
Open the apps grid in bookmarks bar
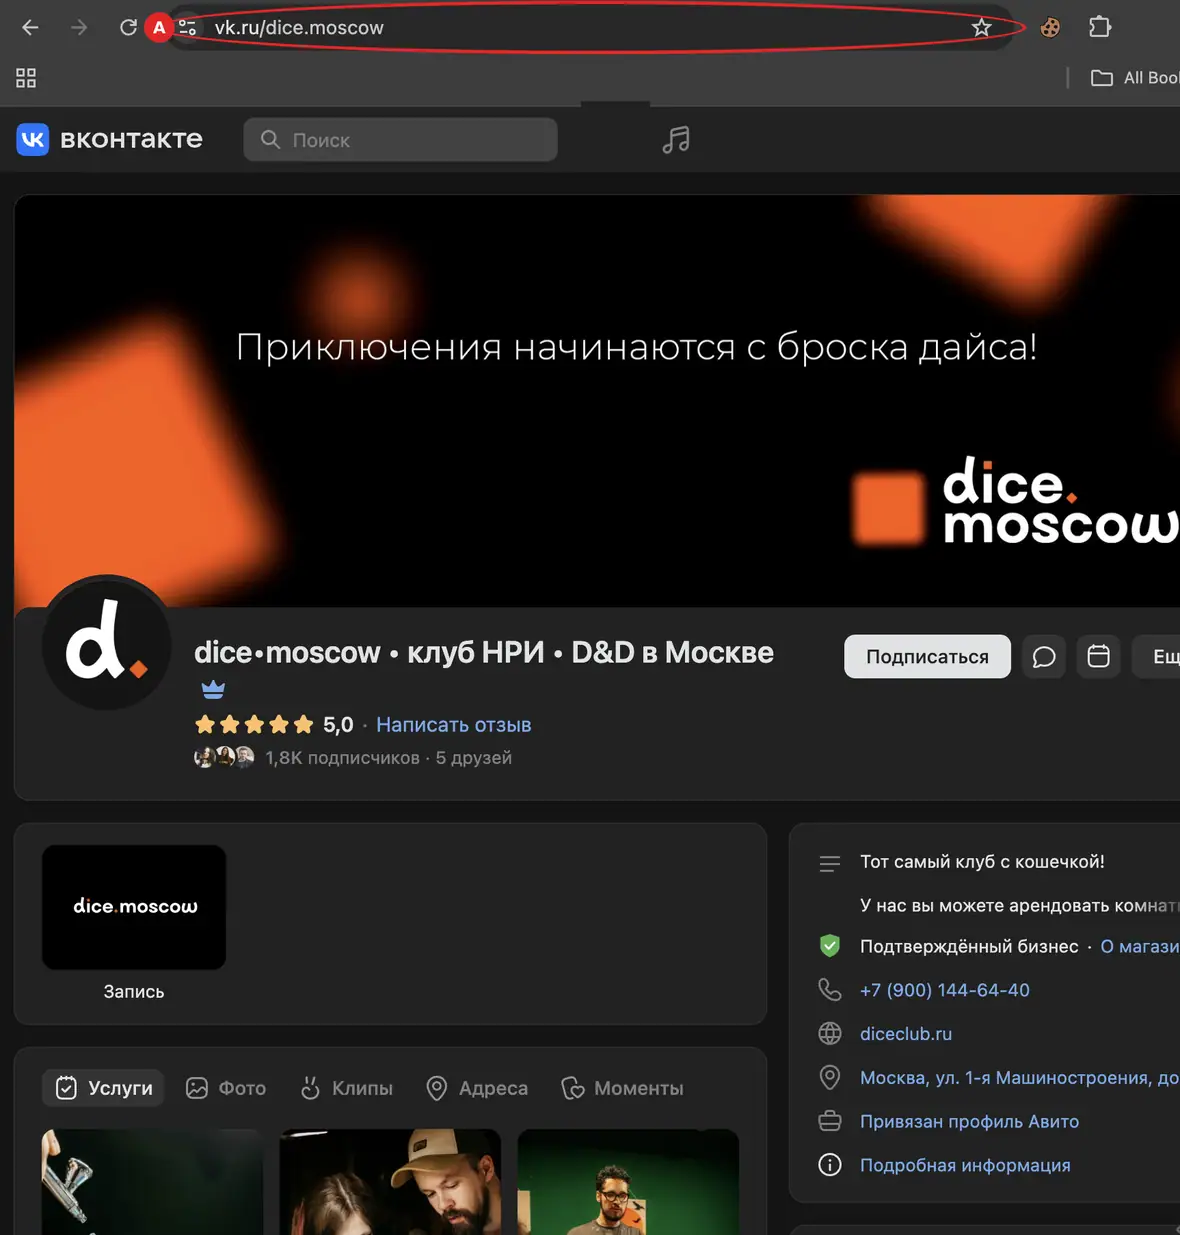pyautogui.click(x=26, y=78)
